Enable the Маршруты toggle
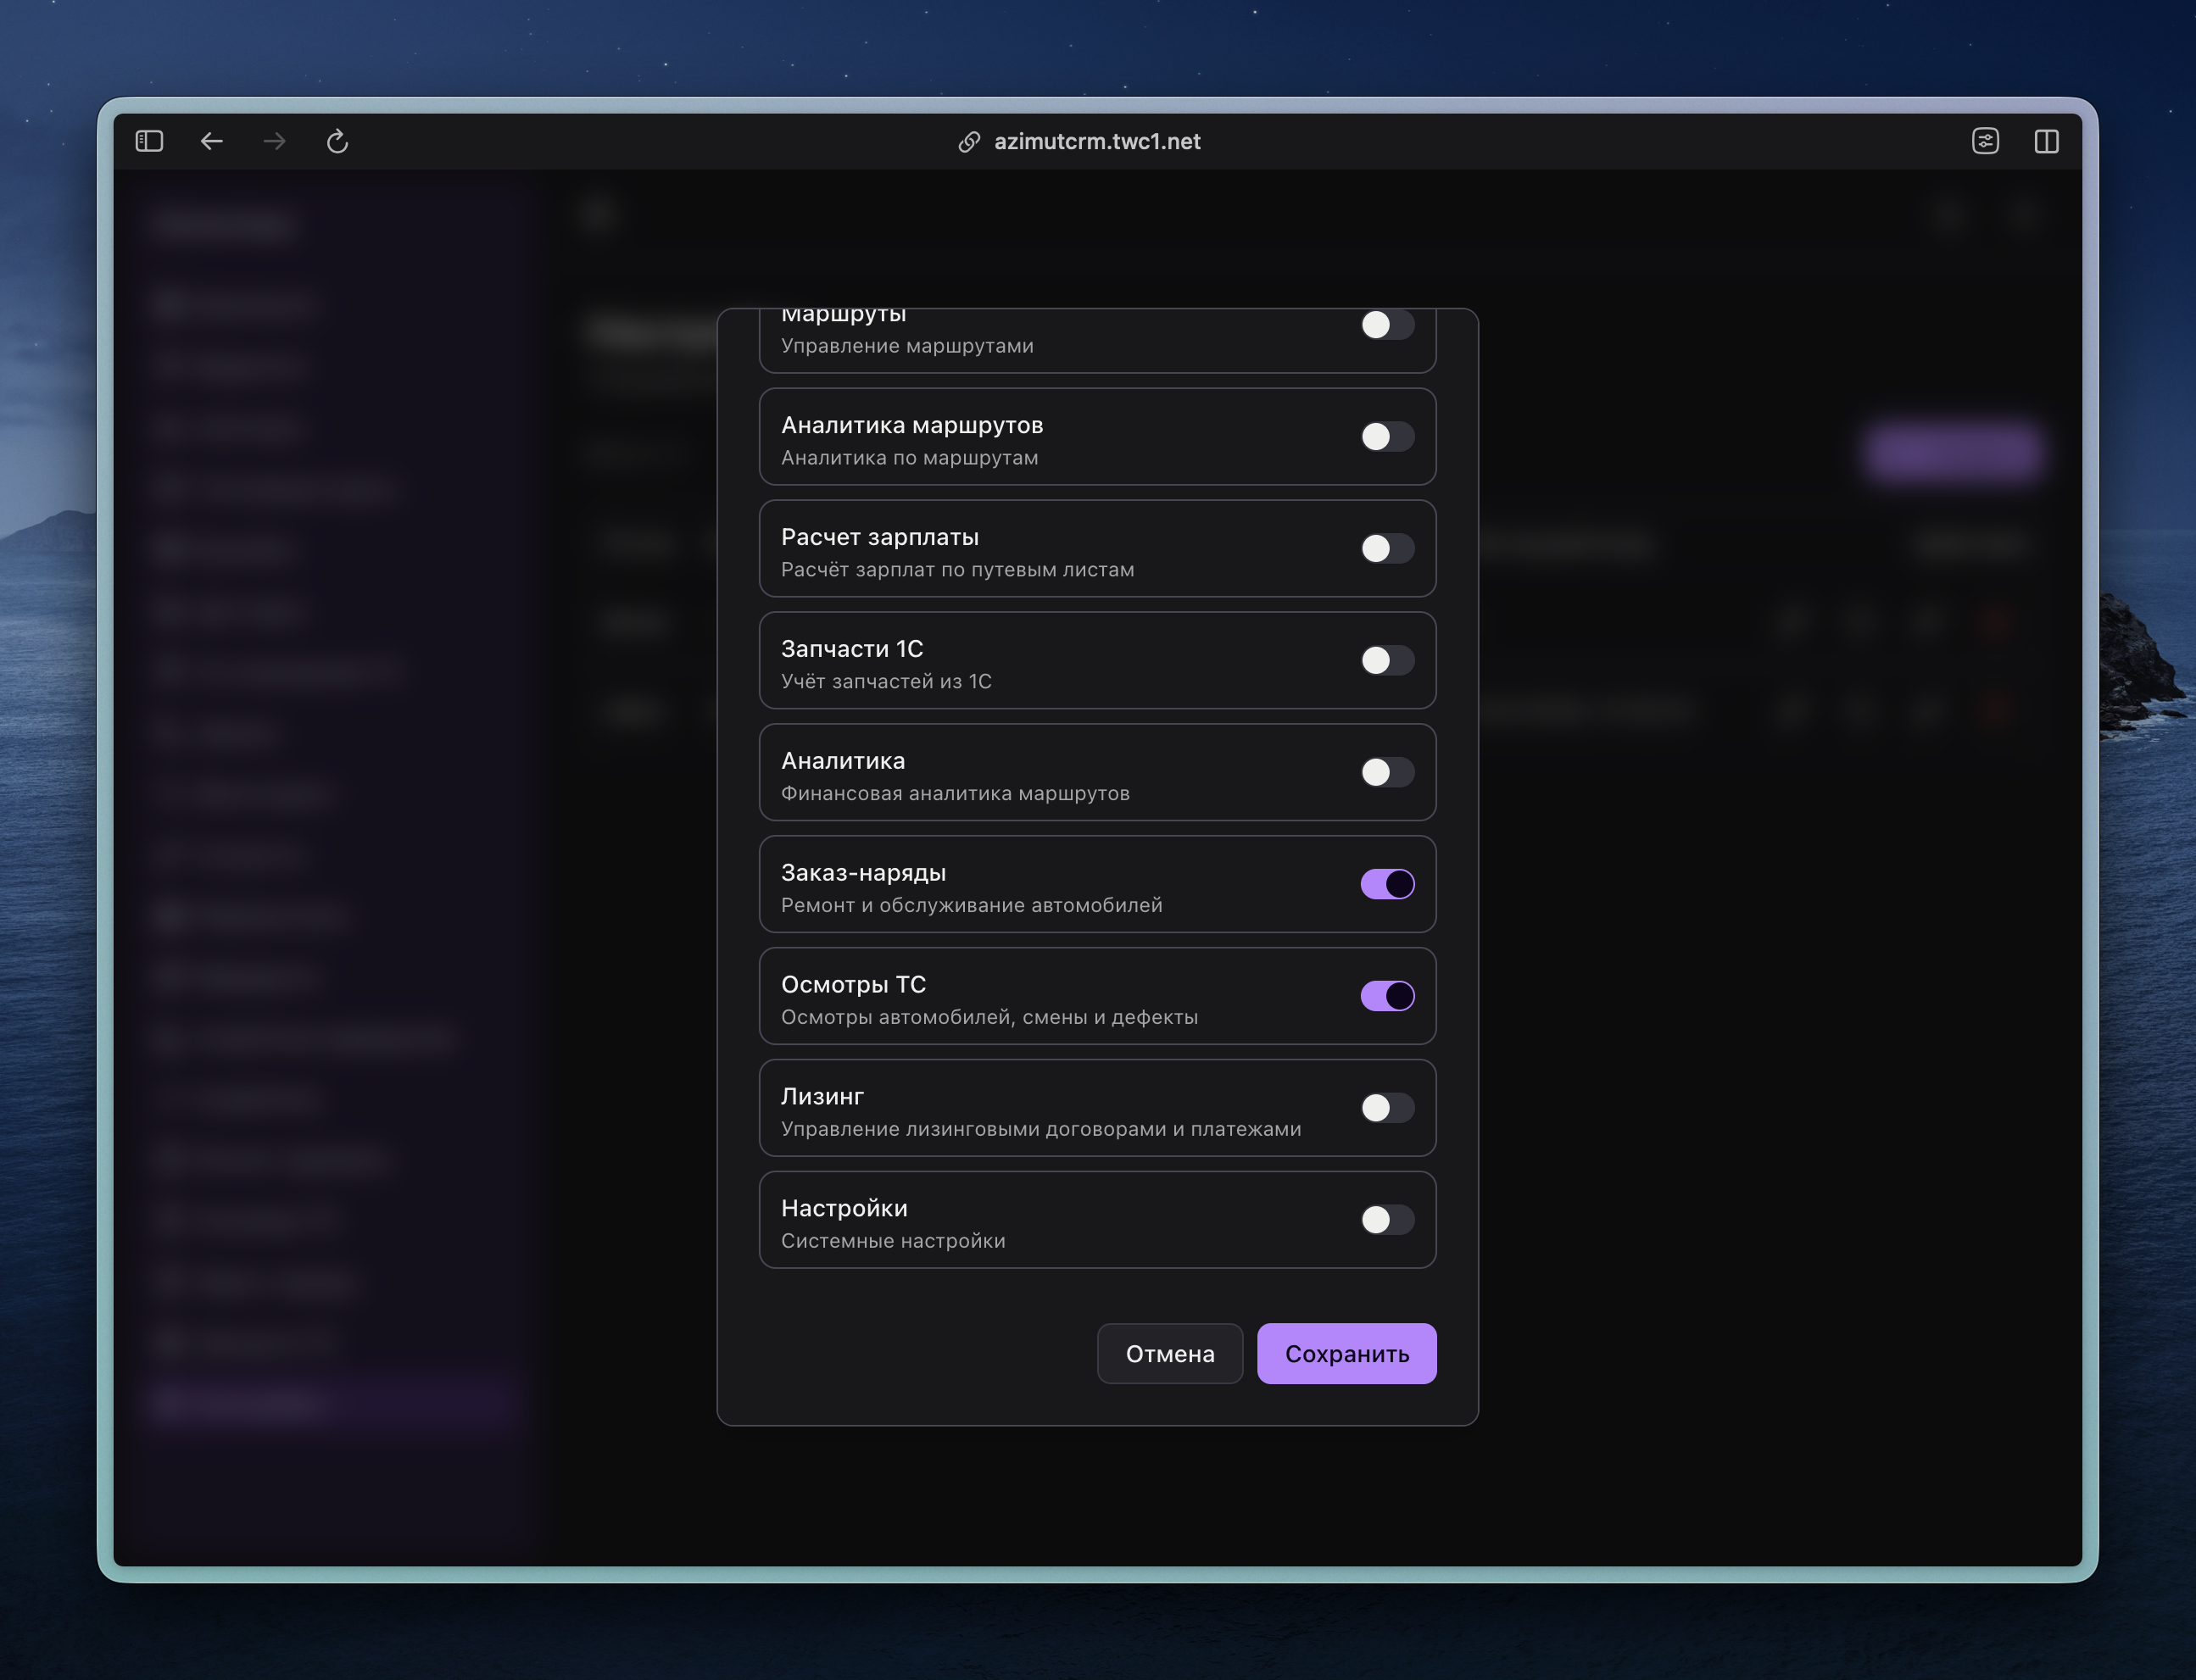This screenshot has height=1680, width=2196. click(1387, 325)
